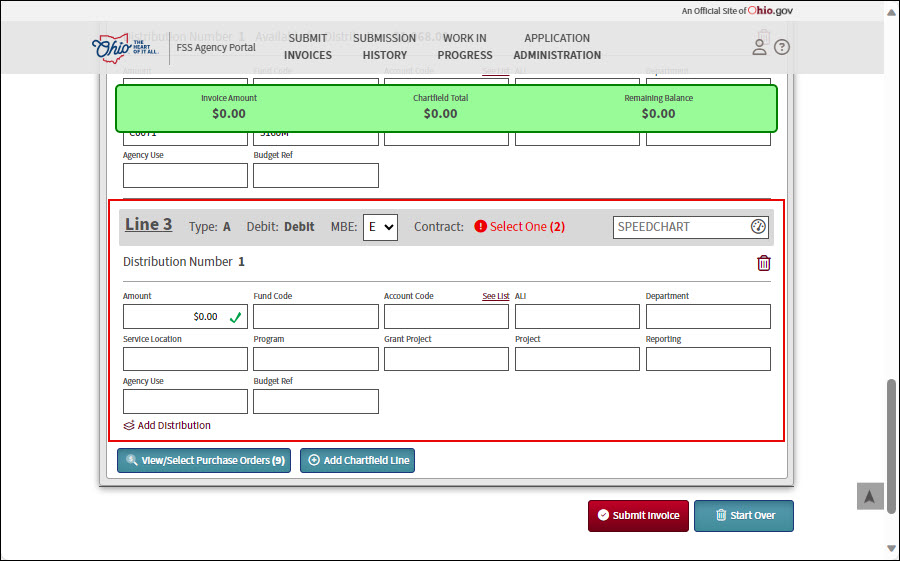The width and height of the screenshot is (900, 561).
Task: Click Select One (2) contract link
Action: (527, 227)
